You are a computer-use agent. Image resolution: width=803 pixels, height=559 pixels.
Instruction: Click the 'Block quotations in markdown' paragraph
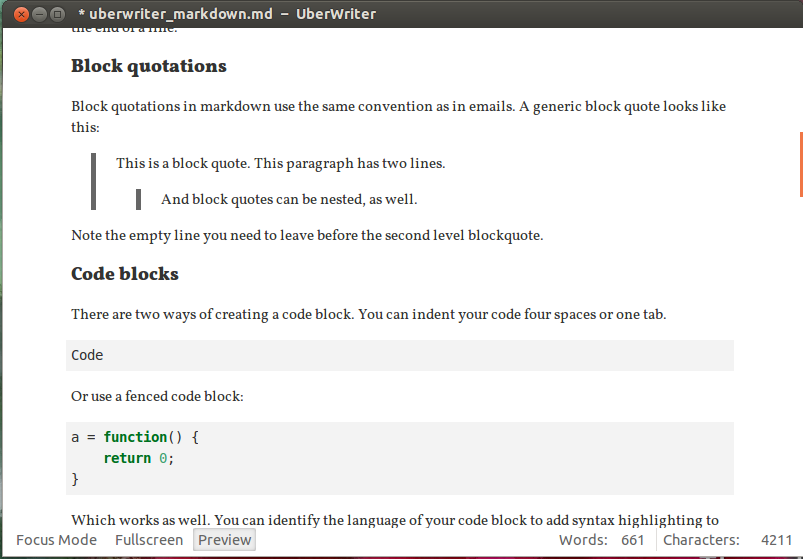coord(398,117)
